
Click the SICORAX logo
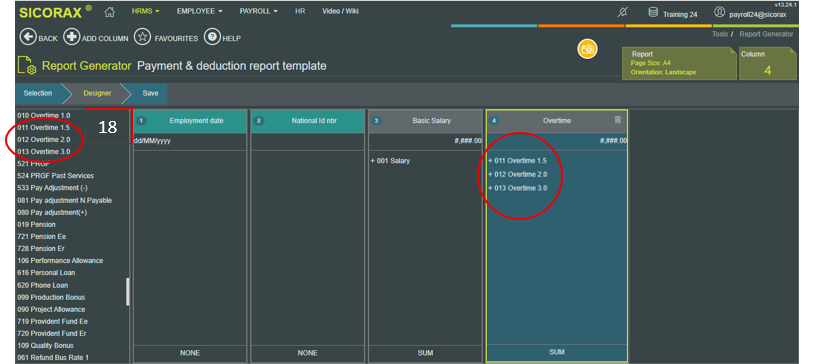(x=55, y=11)
